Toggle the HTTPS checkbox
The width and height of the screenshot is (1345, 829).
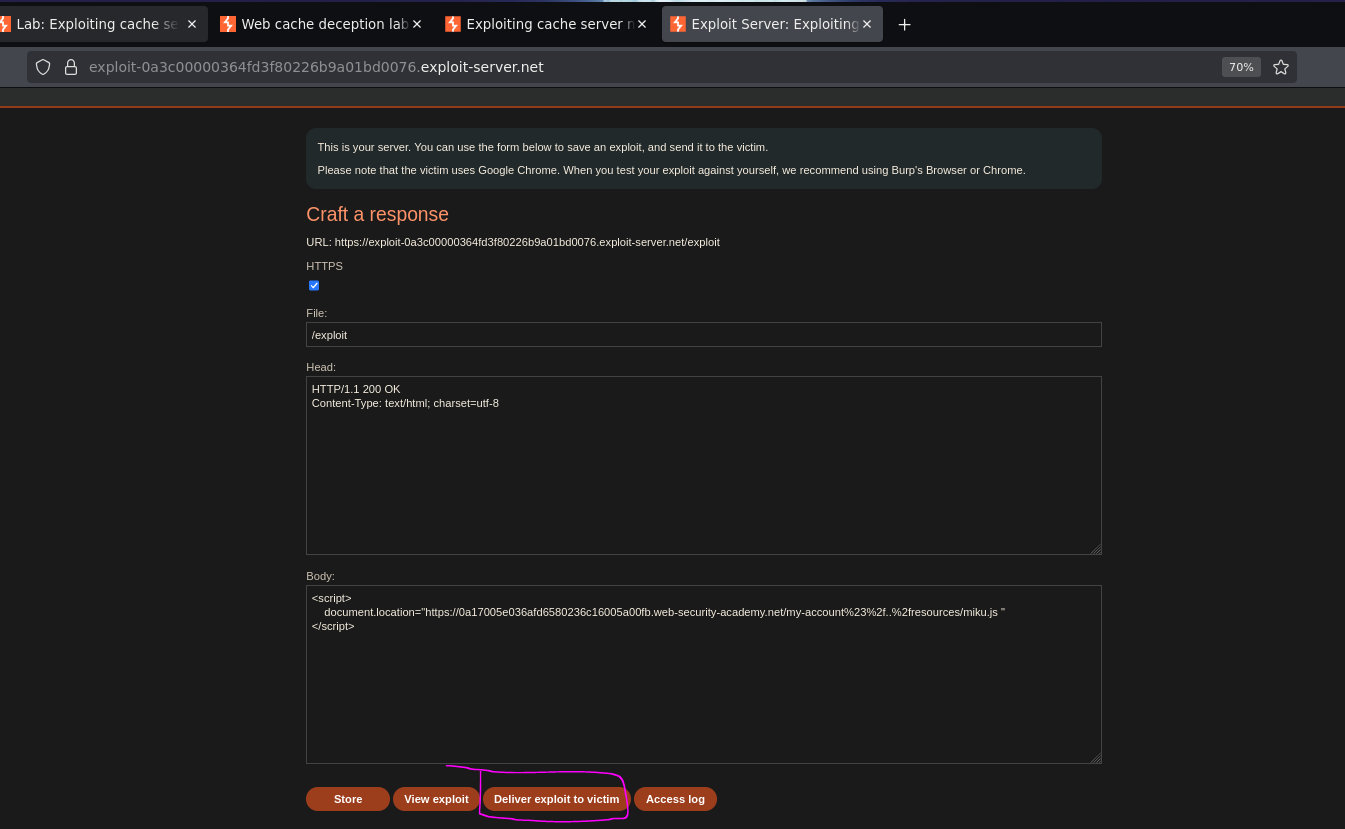point(314,285)
